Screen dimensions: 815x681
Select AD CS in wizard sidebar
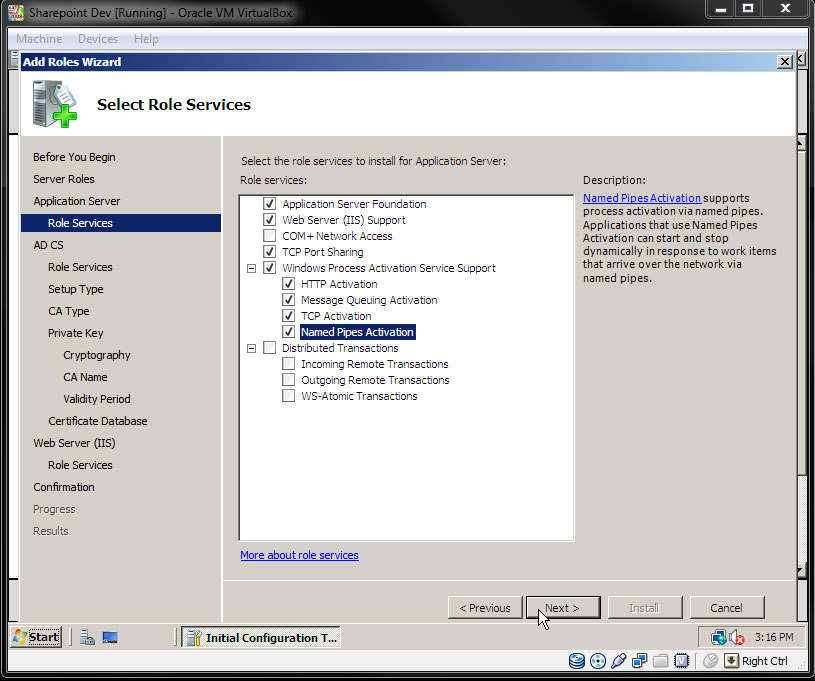48,245
